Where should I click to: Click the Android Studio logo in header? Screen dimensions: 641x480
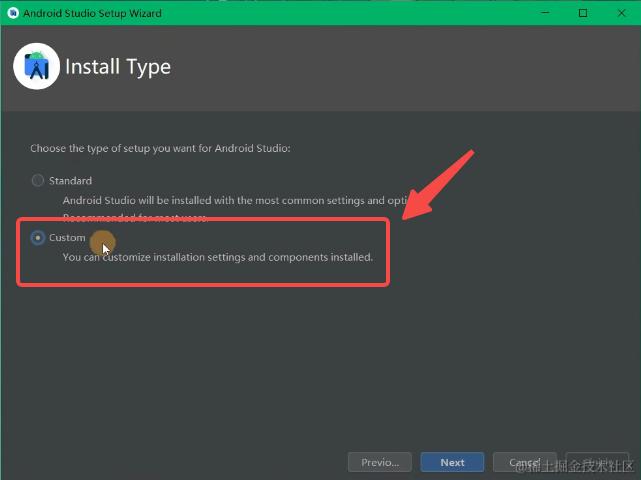[36, 66]
